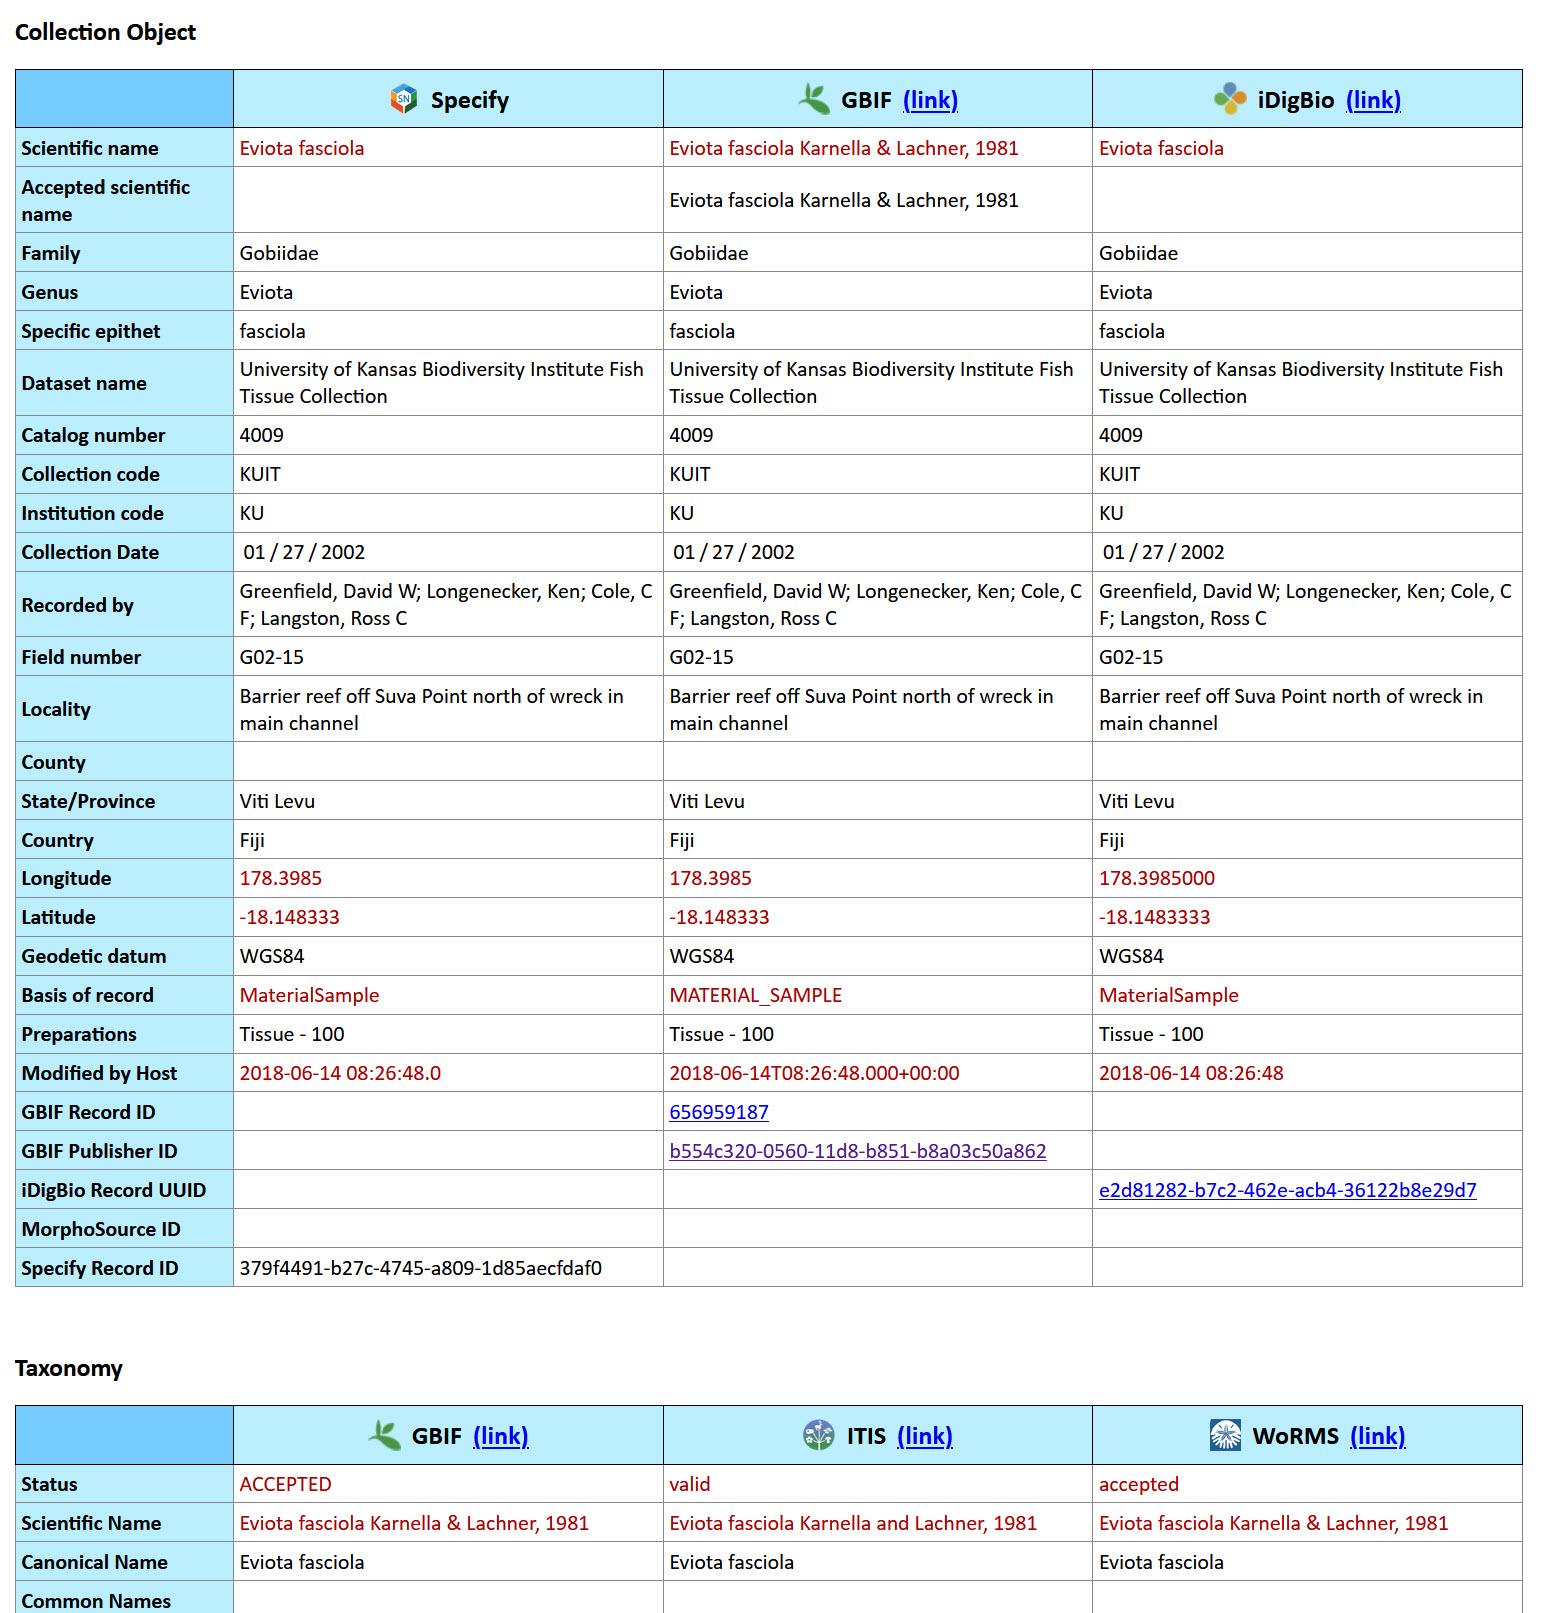Click Specify State/Province Viti Levu
The height and width of the screenshot is (1613, 1544).
[x=277, y=801]
